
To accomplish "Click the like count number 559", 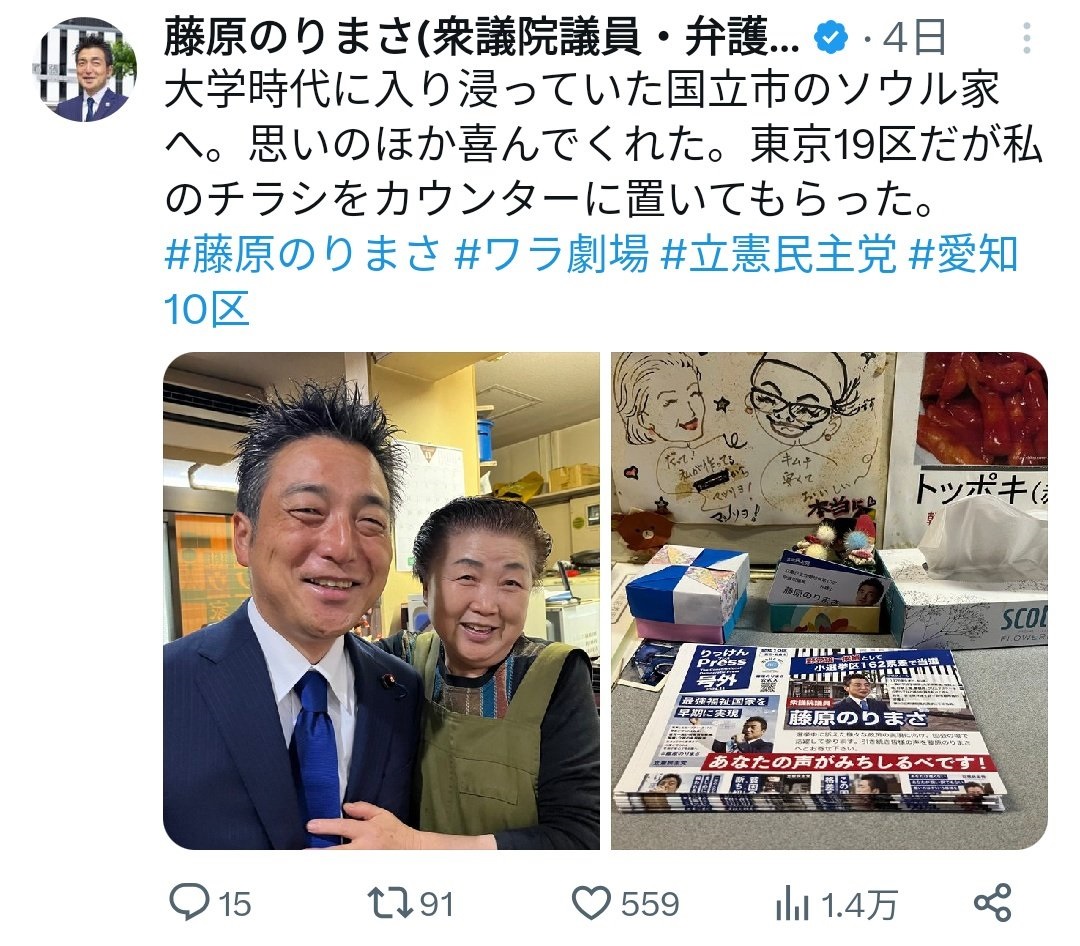I will (650, 904).
